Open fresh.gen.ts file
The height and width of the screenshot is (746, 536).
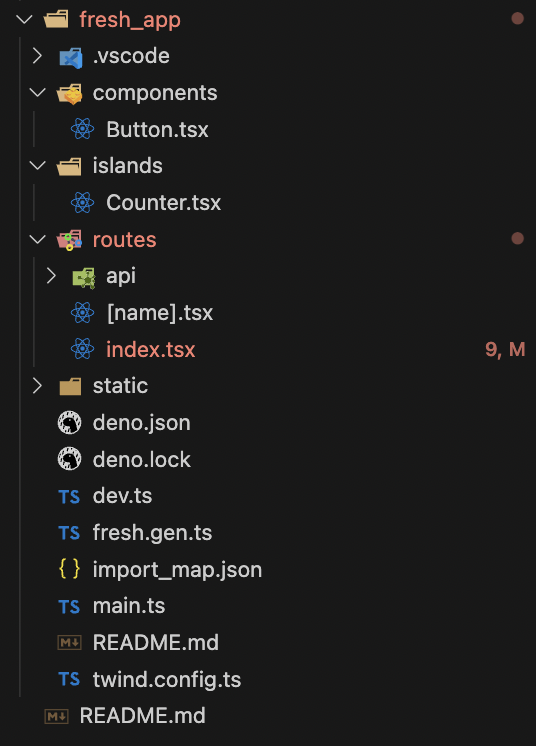[152, 533]
